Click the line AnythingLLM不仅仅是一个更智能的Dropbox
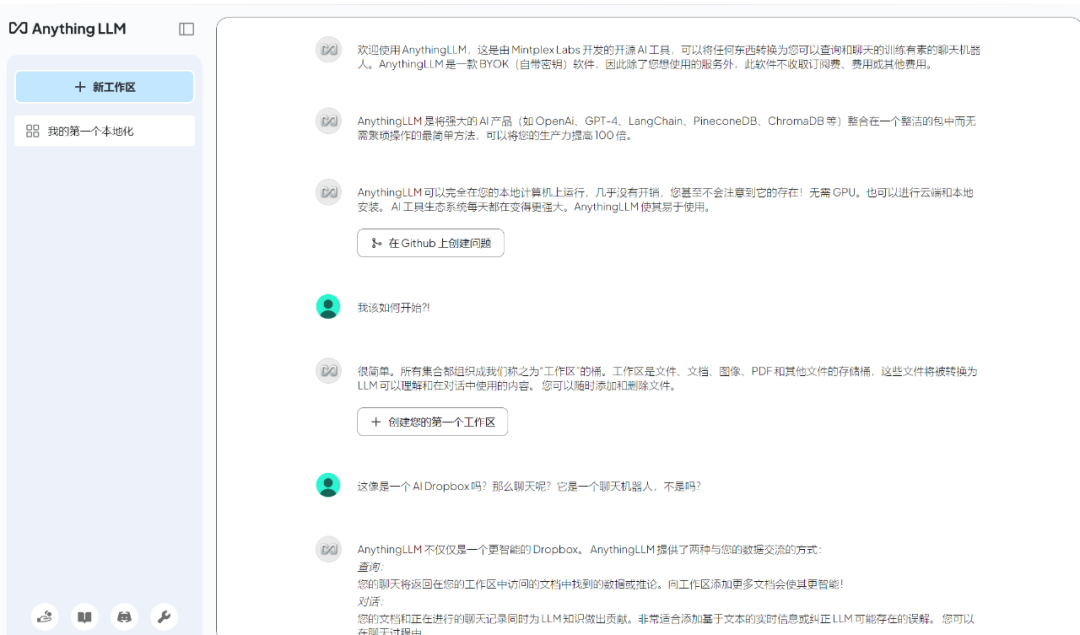This screenshot has width=1080, height=635. (x=590, y=550)
